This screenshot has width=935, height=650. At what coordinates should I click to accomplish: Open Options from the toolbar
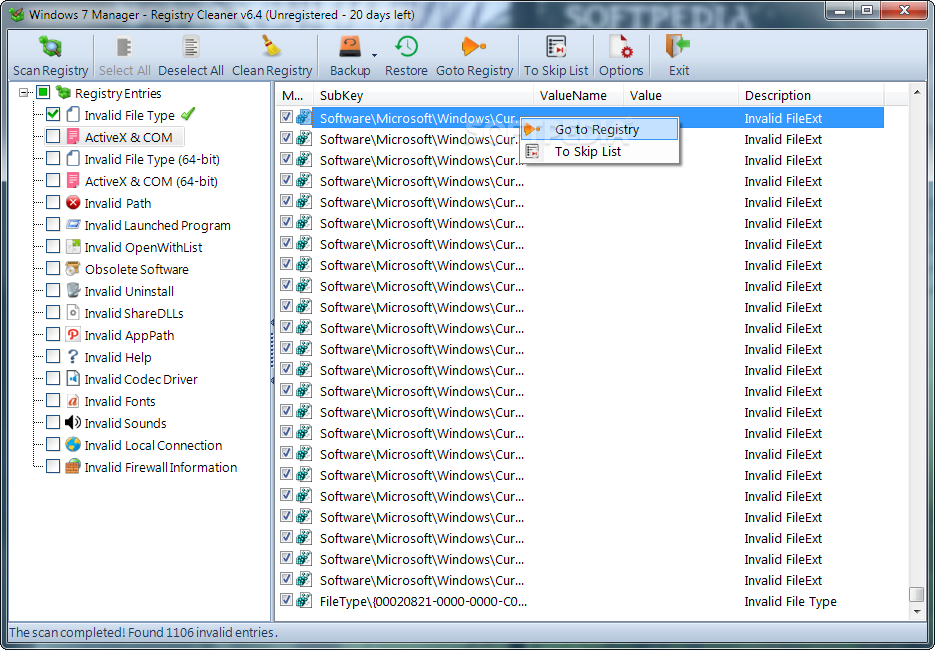click(x=621, y=57)
